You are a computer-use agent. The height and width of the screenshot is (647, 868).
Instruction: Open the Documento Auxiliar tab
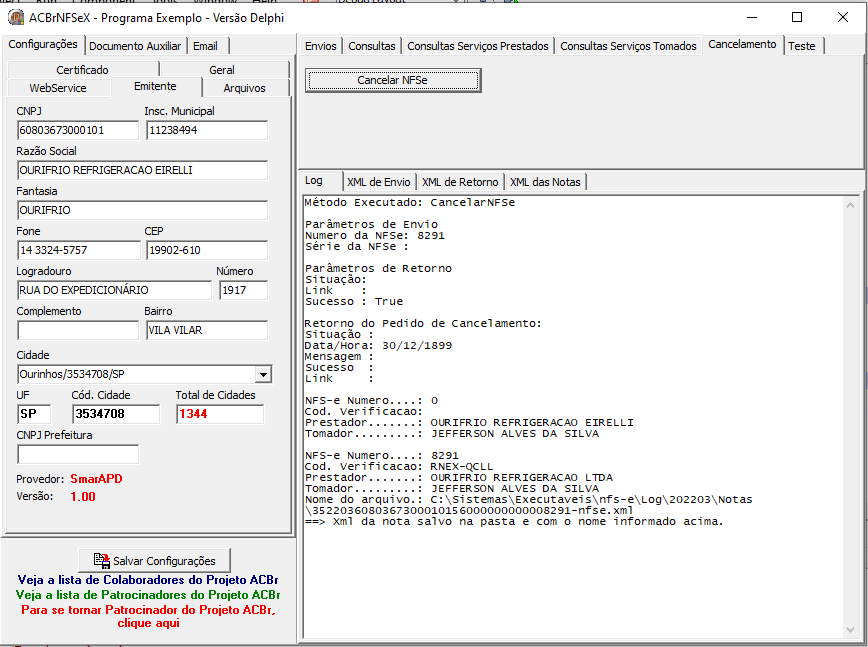[x=135, y=46]
